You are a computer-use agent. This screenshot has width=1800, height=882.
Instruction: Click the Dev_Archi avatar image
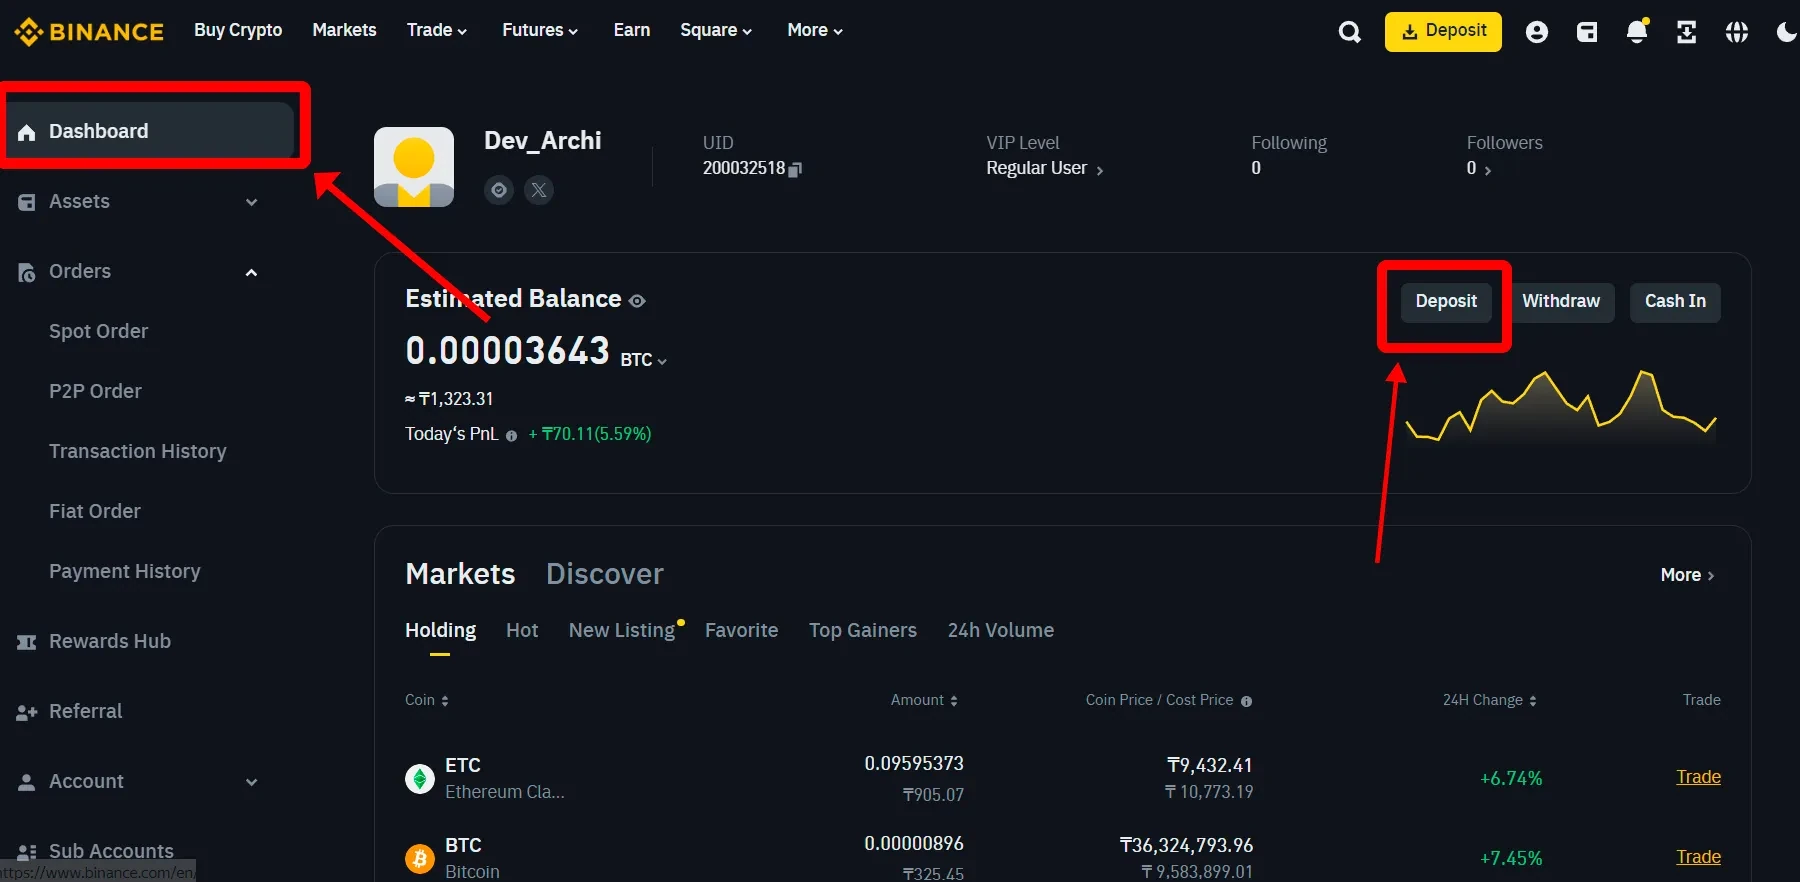click(x=414, y=167)
